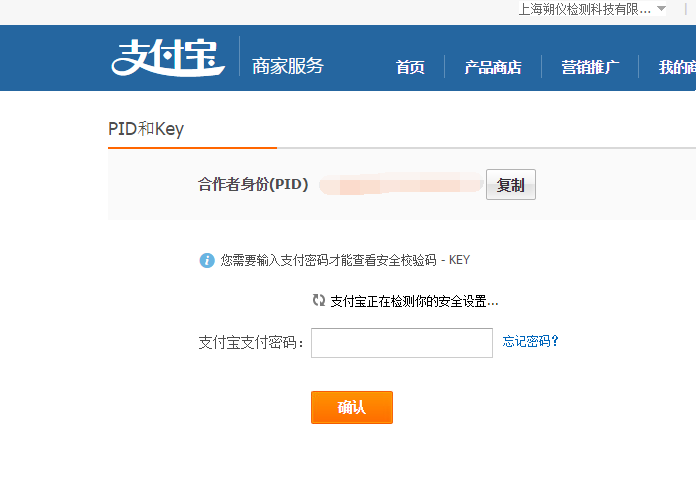Click the refresh spinner icon near security check
696x481 pixels.
click(x=319, y=300)
